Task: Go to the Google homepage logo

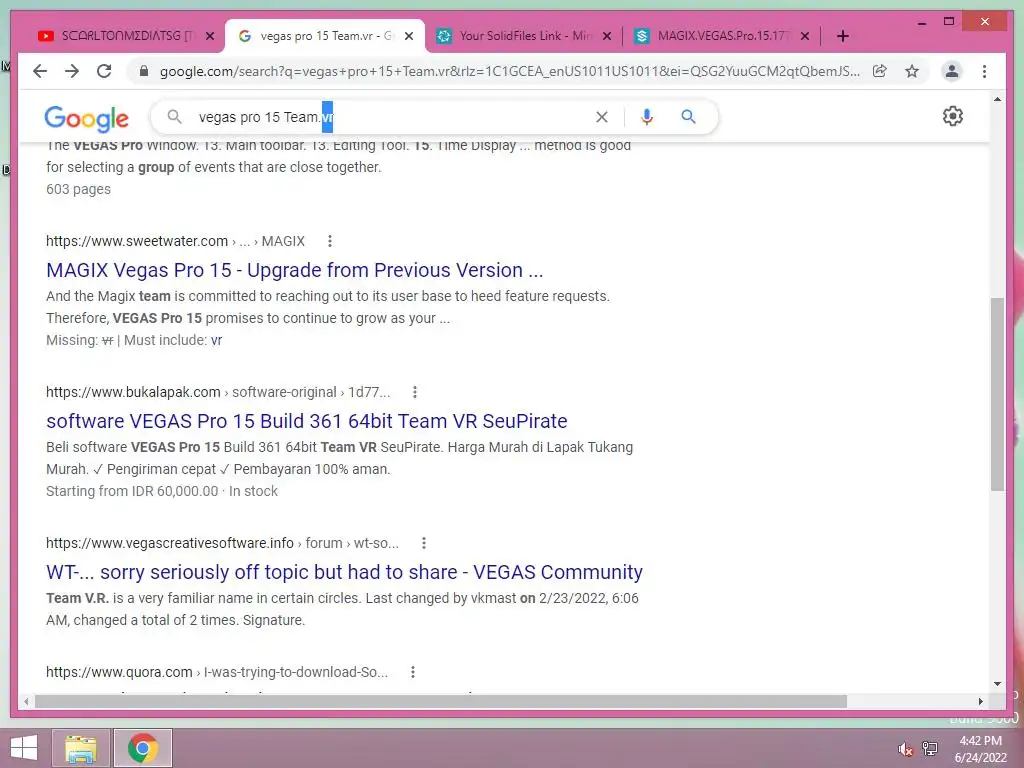Action: coord(86,118)
